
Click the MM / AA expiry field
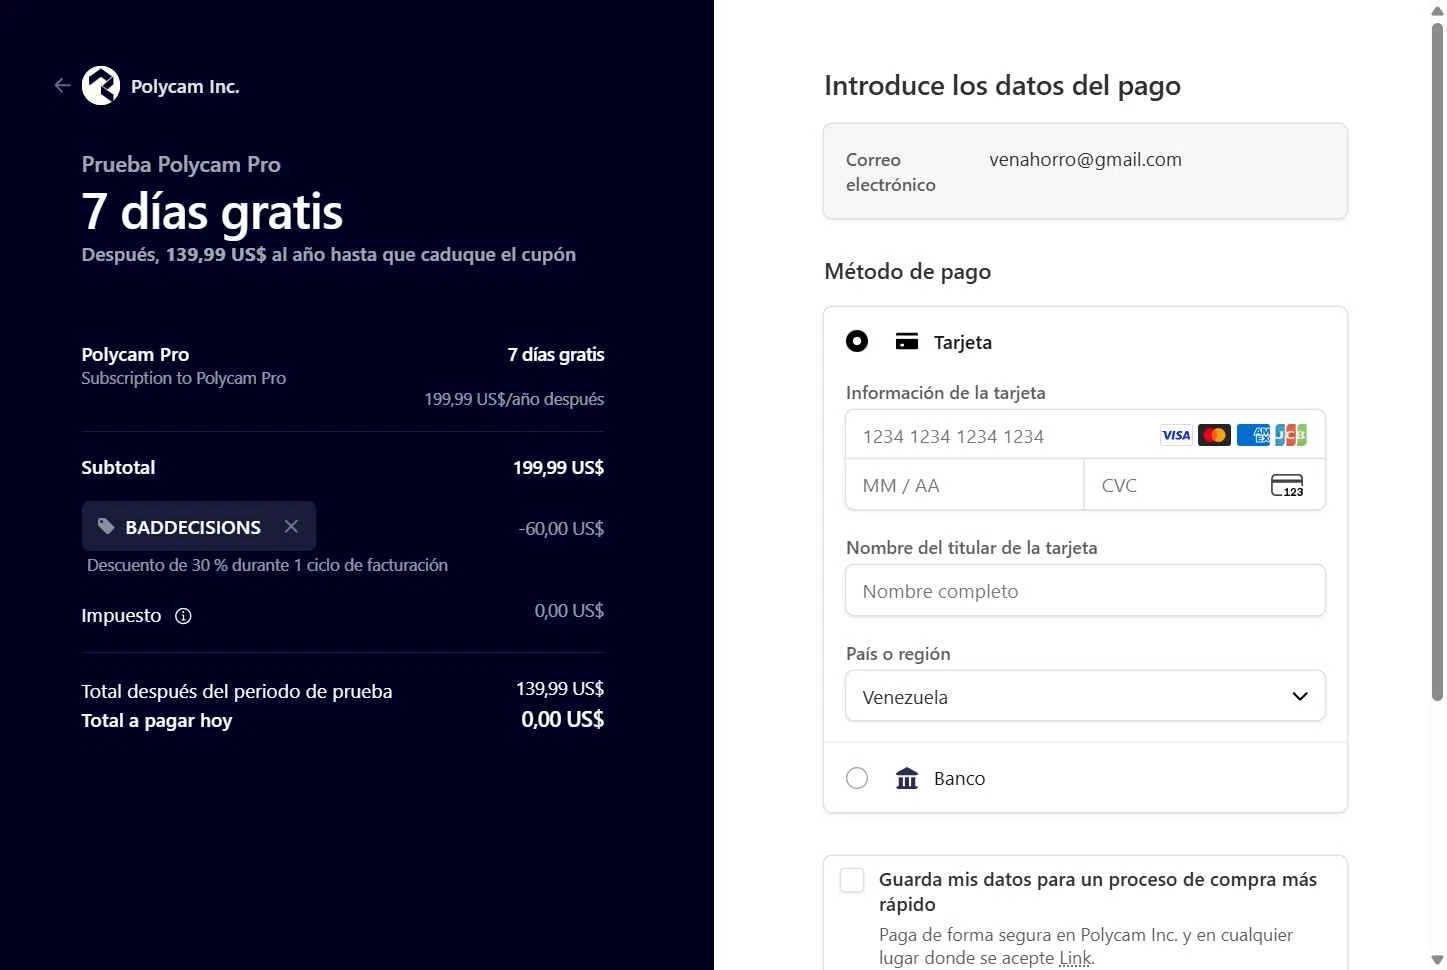tap(965, 485)
